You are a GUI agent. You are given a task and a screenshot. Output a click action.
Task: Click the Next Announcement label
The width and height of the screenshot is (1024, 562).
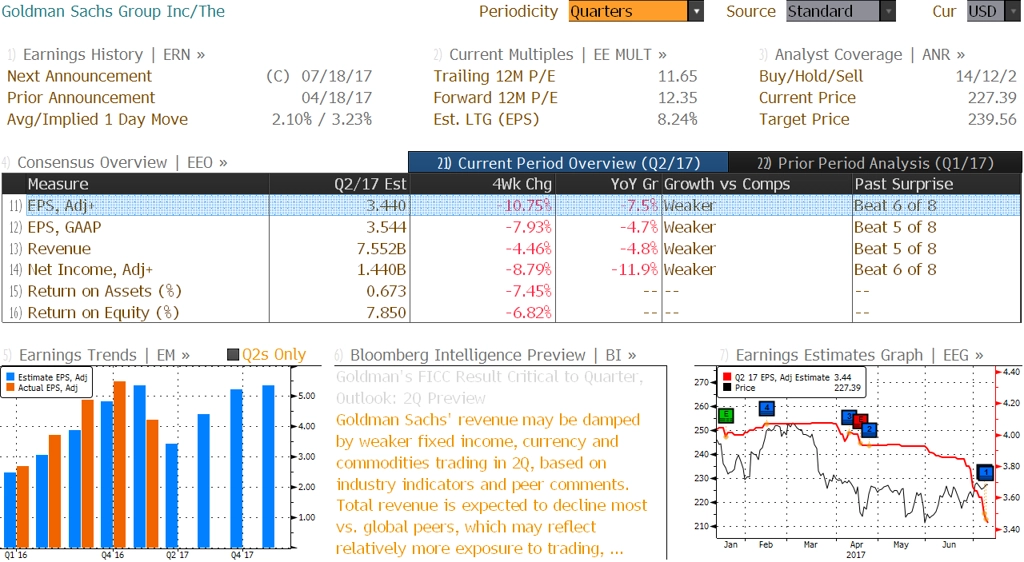click(x=79, y=76)
